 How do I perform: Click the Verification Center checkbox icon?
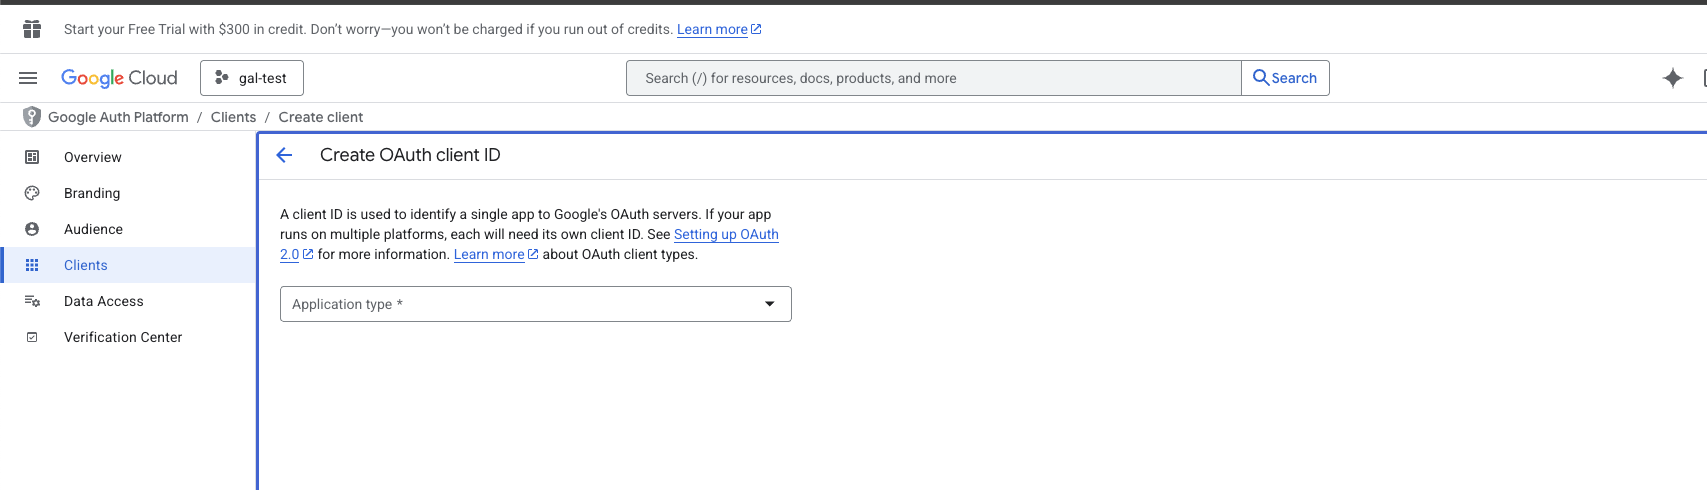pos(32,337)
